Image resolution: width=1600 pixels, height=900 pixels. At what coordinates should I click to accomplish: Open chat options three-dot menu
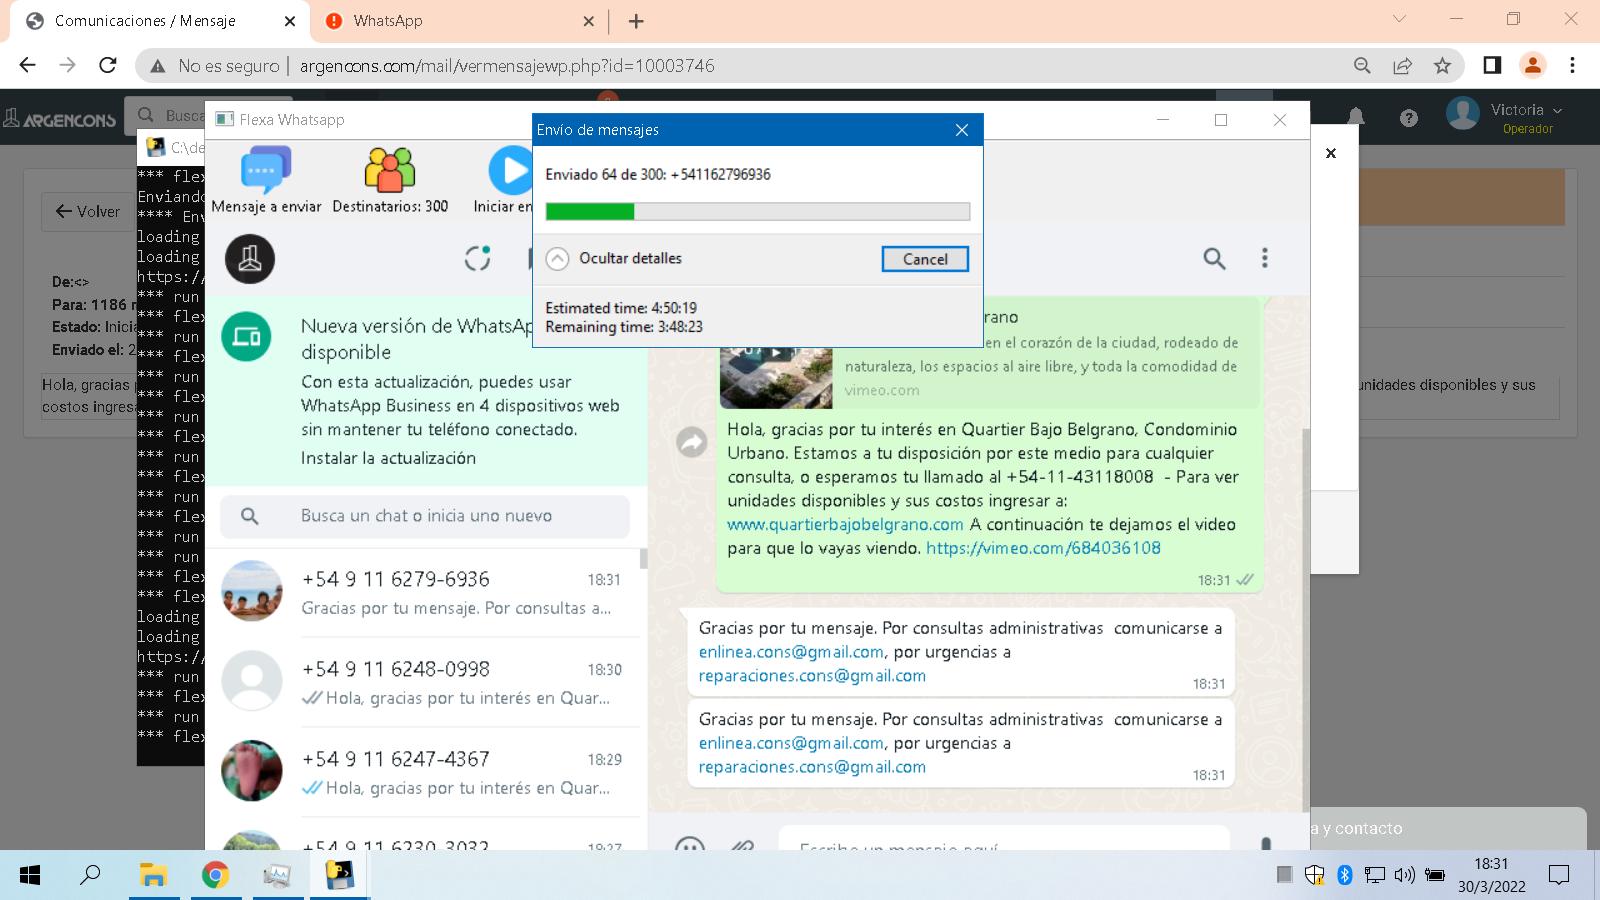coord(1265,259)
